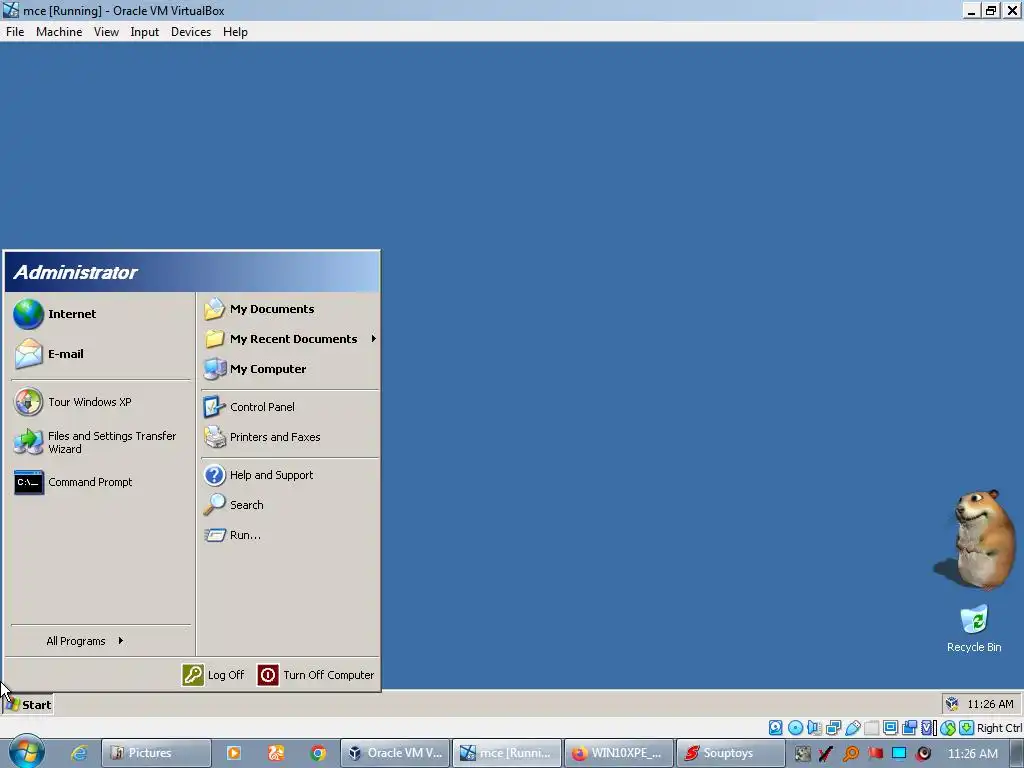Click the CPU virtualization V icon
The image size is (1024, 768).
pos(928,728)
